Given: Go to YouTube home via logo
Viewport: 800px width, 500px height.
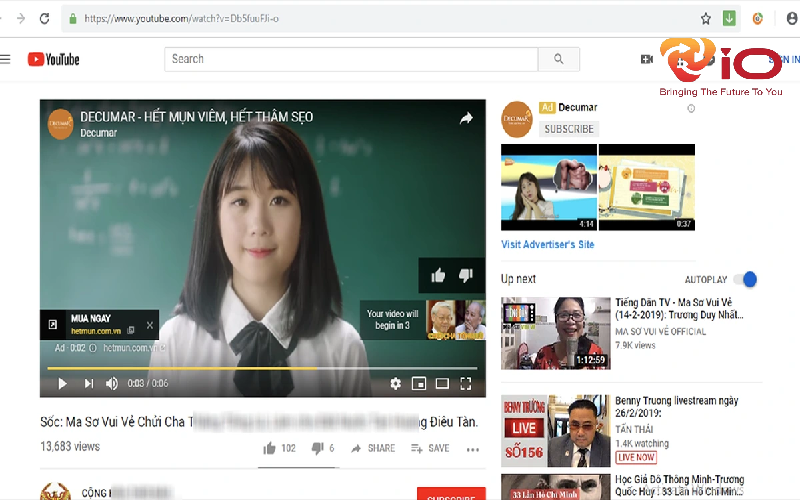Looking at the screenshot, I should 54,59.
